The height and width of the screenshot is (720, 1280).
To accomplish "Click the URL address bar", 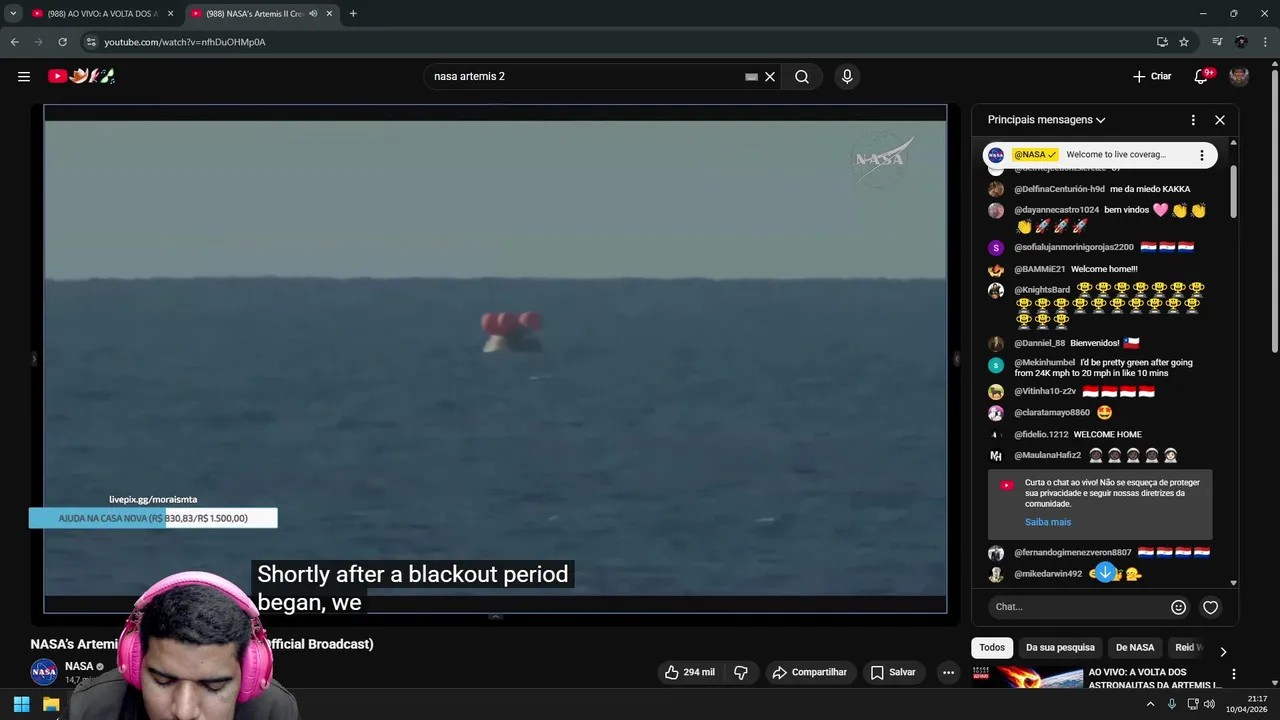I will pos(620,42).
